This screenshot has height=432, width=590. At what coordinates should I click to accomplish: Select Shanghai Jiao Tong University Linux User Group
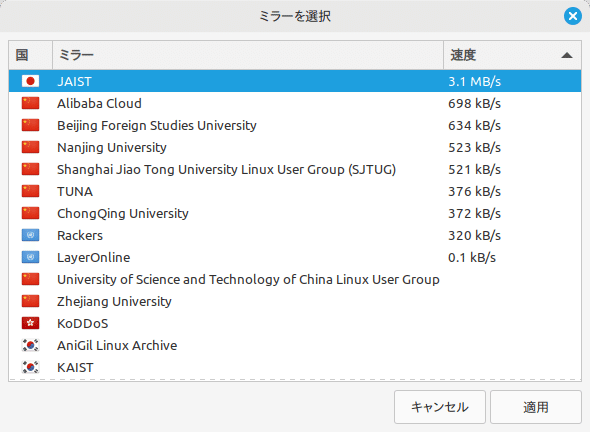click(295, 169)
